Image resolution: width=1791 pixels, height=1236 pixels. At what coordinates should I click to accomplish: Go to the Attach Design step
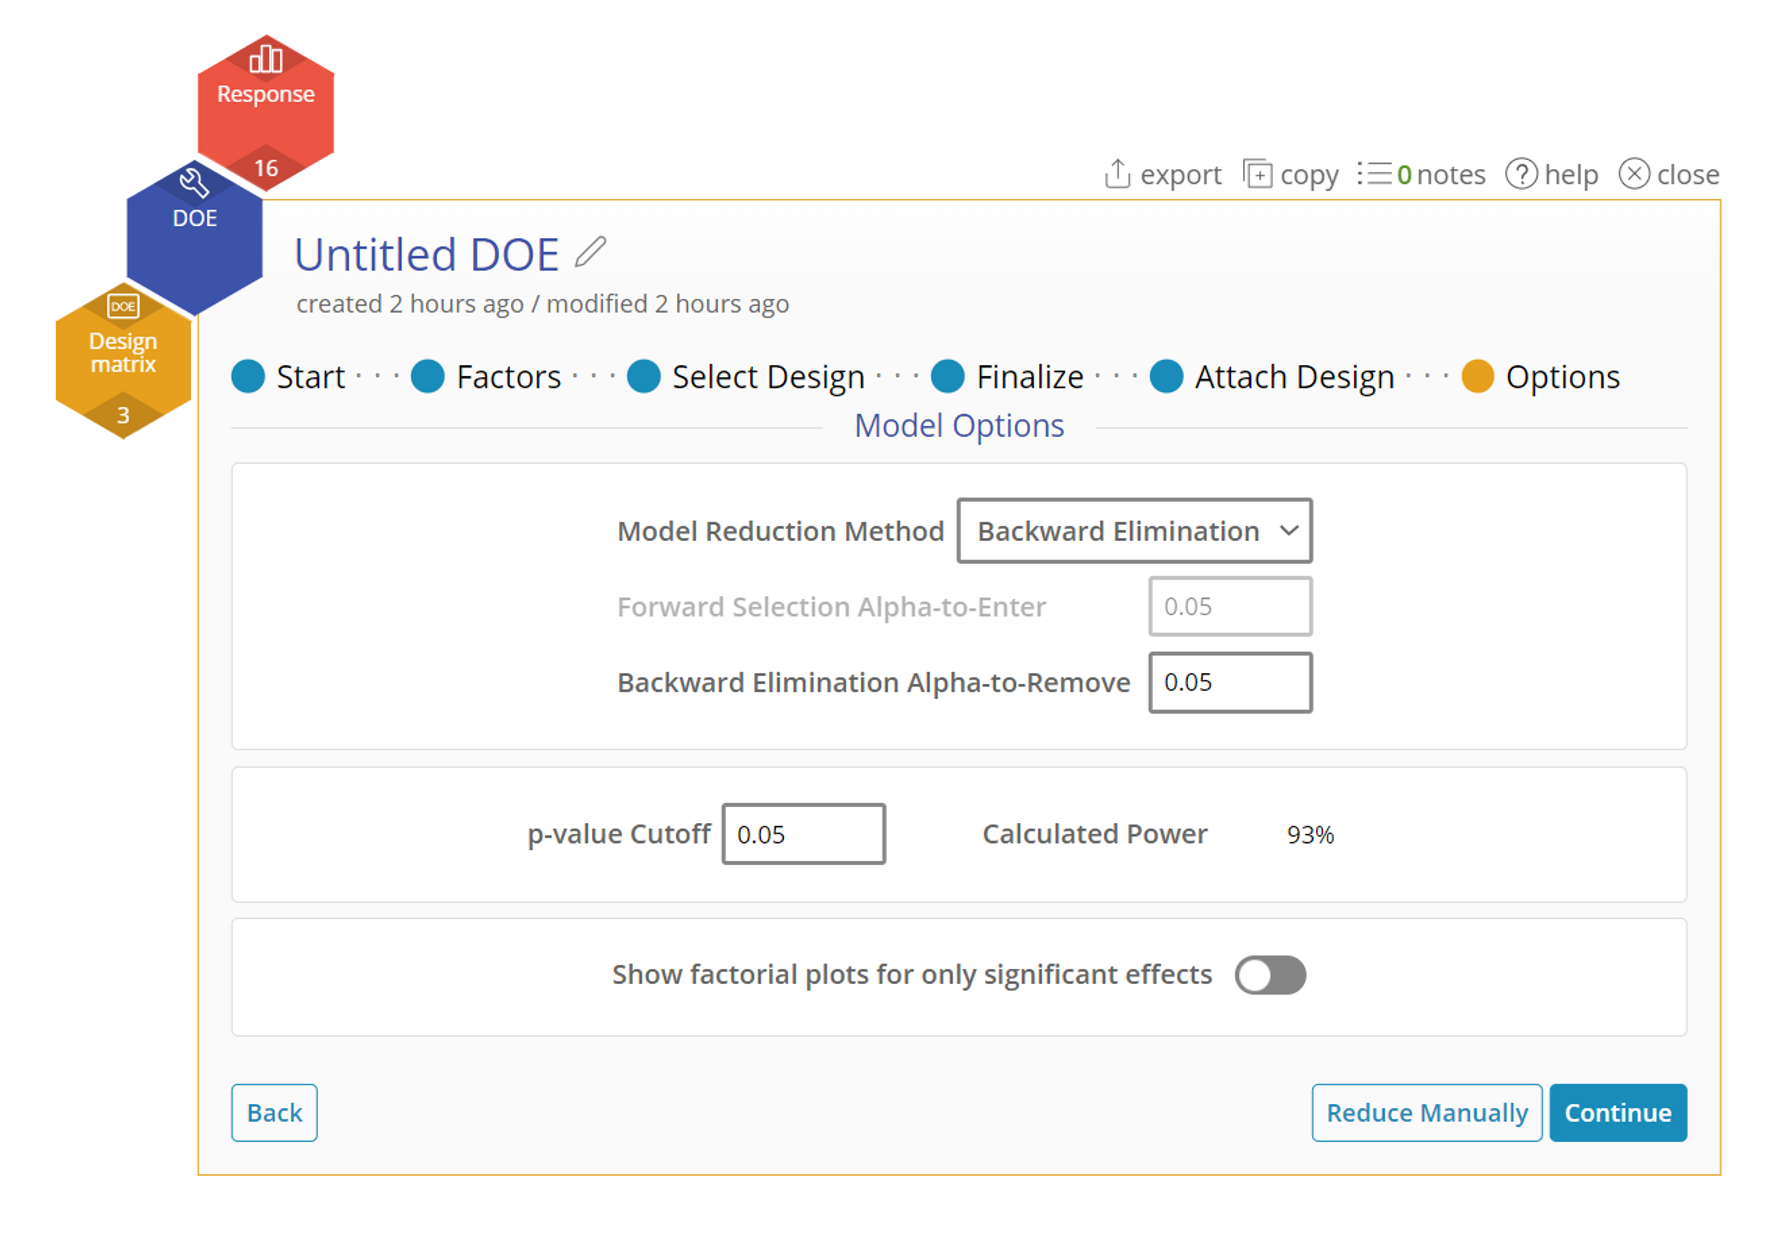(x=1272, y=377)
